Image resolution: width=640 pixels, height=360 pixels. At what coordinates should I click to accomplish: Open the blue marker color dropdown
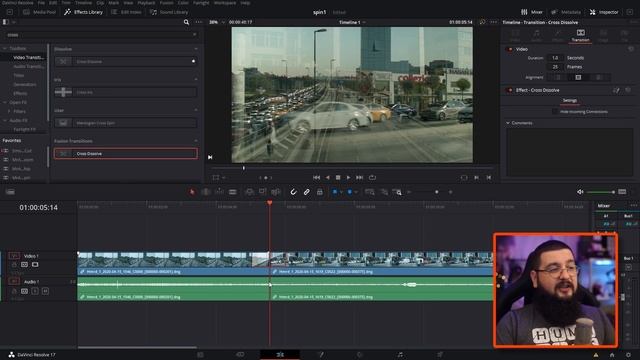[356, 192]
